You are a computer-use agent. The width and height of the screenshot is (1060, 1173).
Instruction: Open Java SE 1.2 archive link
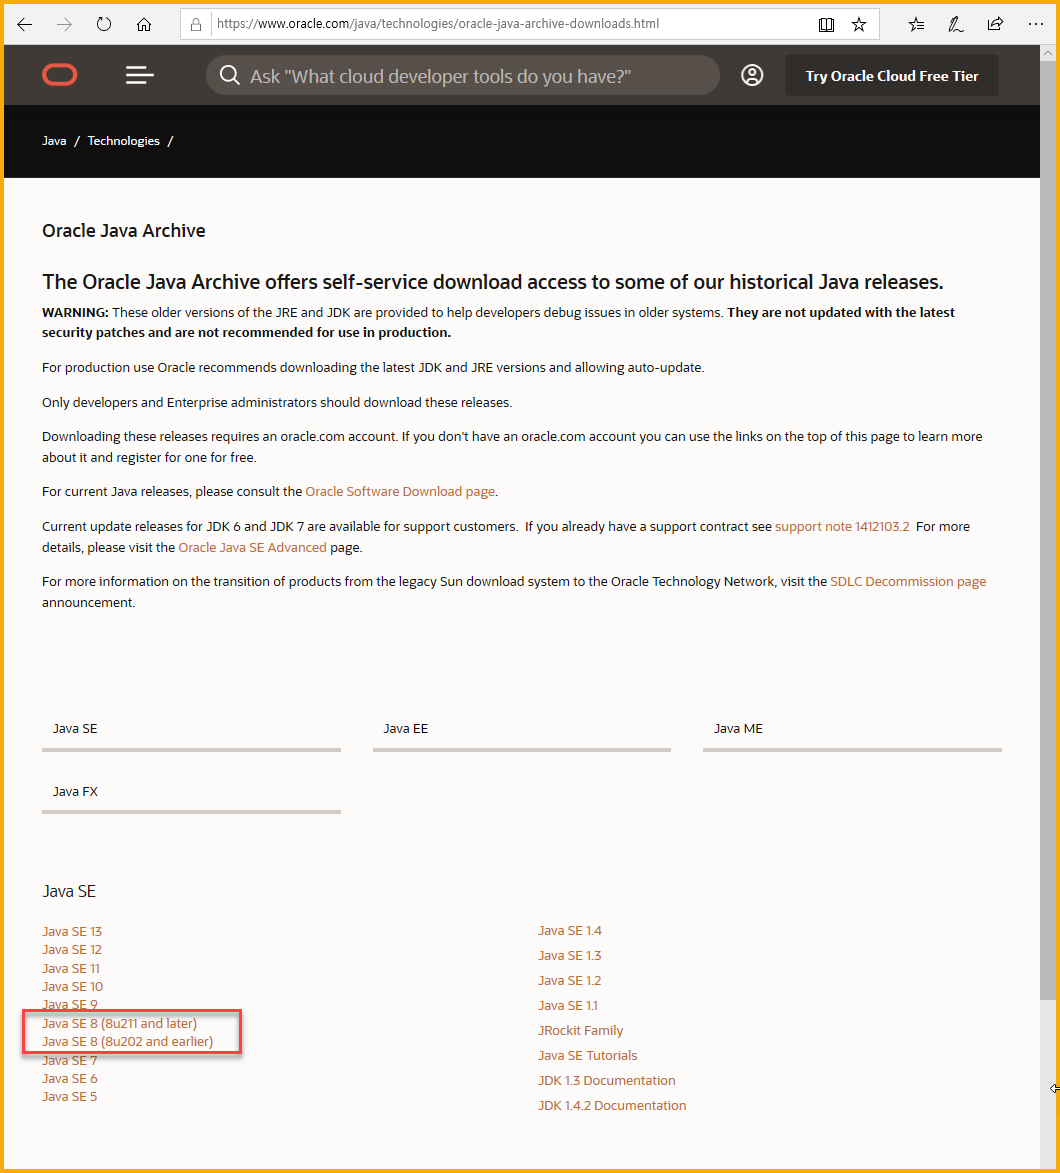click(x=570, y=980)
